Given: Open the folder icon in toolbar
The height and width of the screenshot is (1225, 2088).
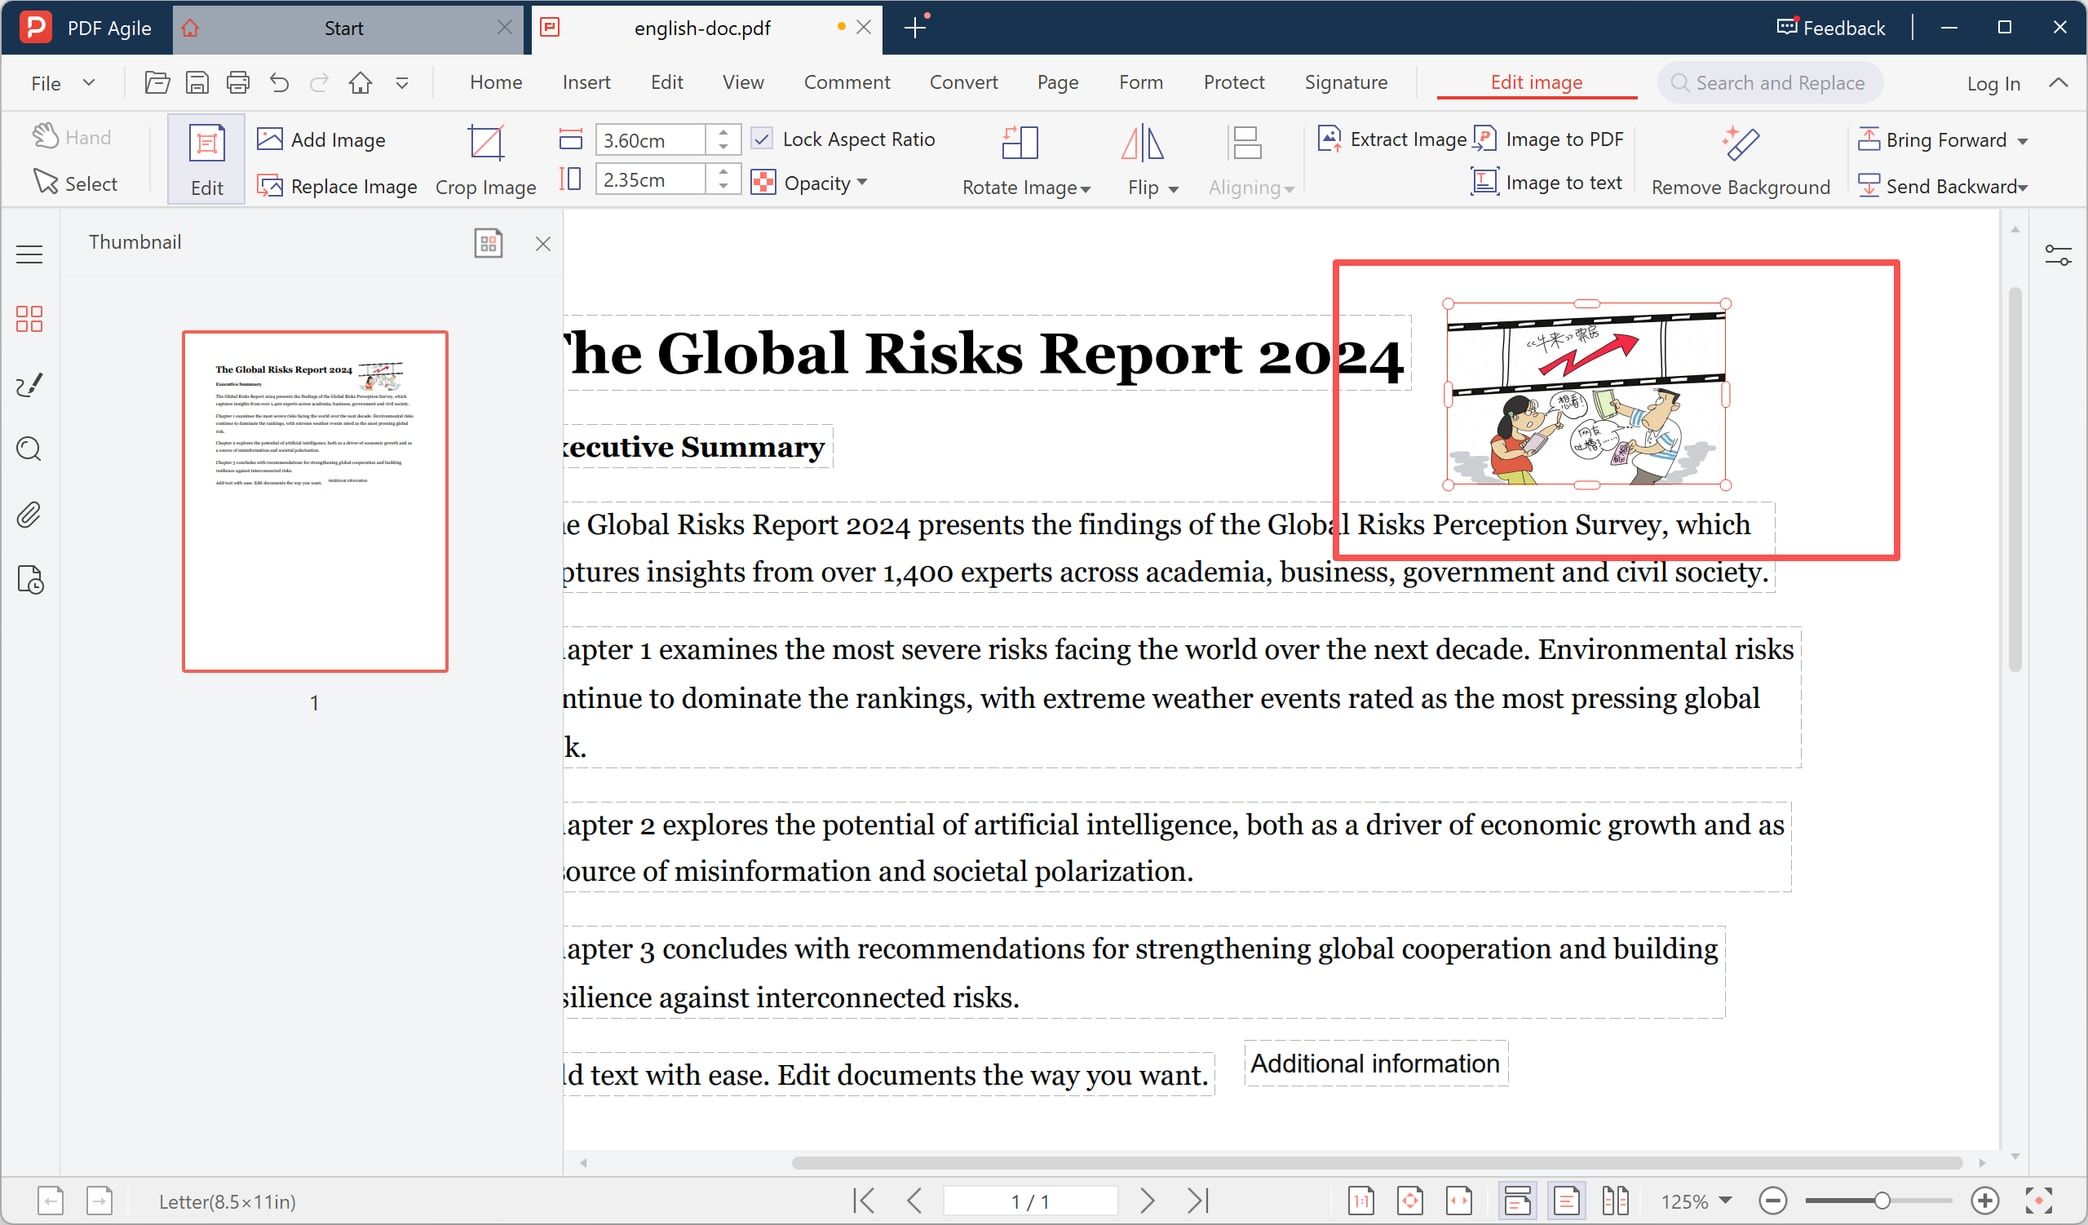Looking at the screenshot, I should pos(157,83).
